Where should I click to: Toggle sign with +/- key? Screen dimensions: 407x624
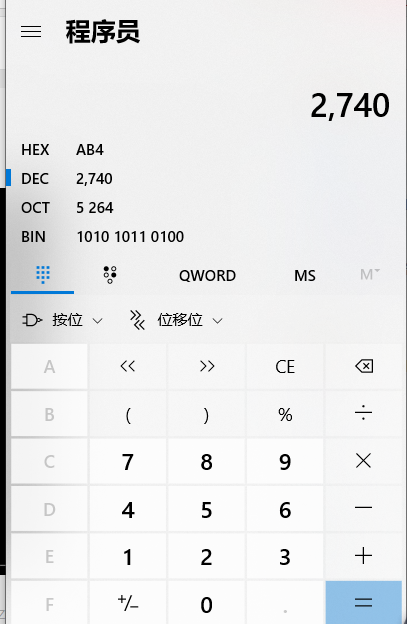(x=128, y=603)
